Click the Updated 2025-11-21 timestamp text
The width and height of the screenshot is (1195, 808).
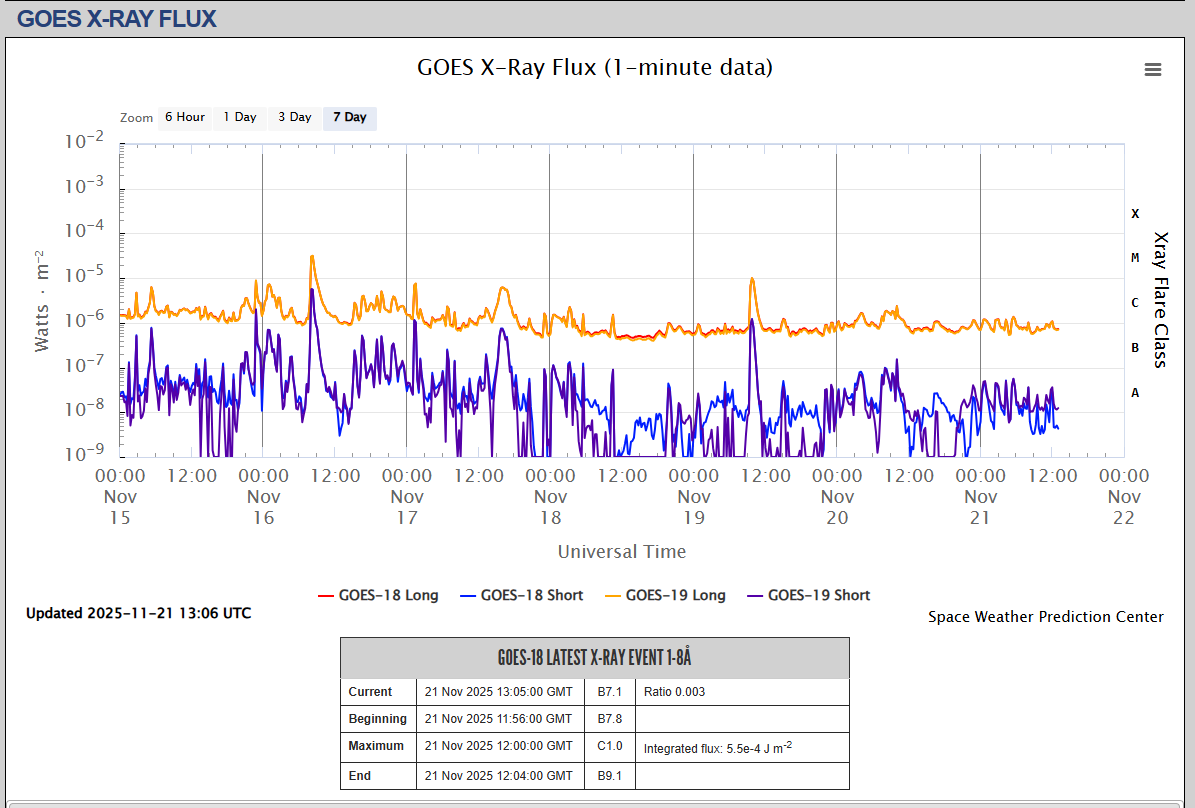pos(138,613)
